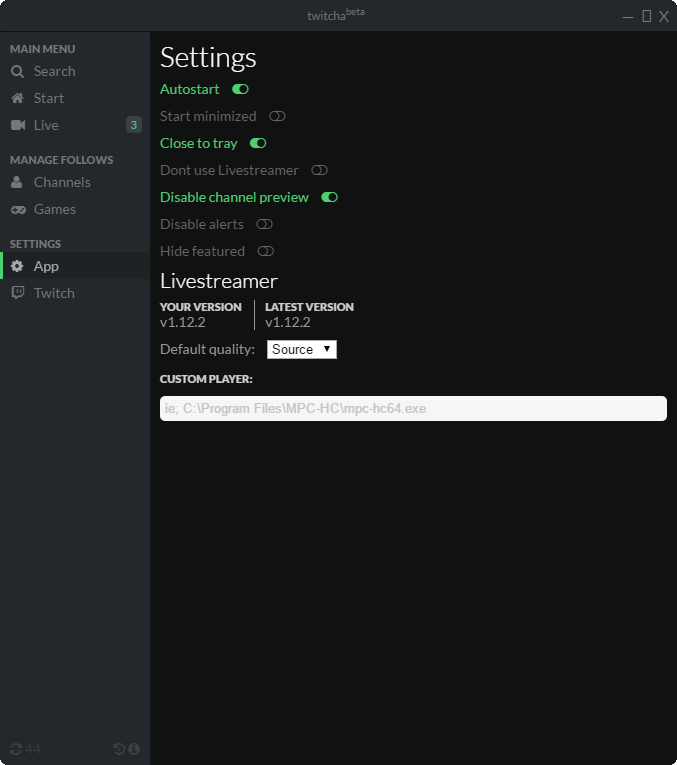Enable the Start minimized toggle
The width and height of the screenshot is (677, 765).
pos(277,116)
